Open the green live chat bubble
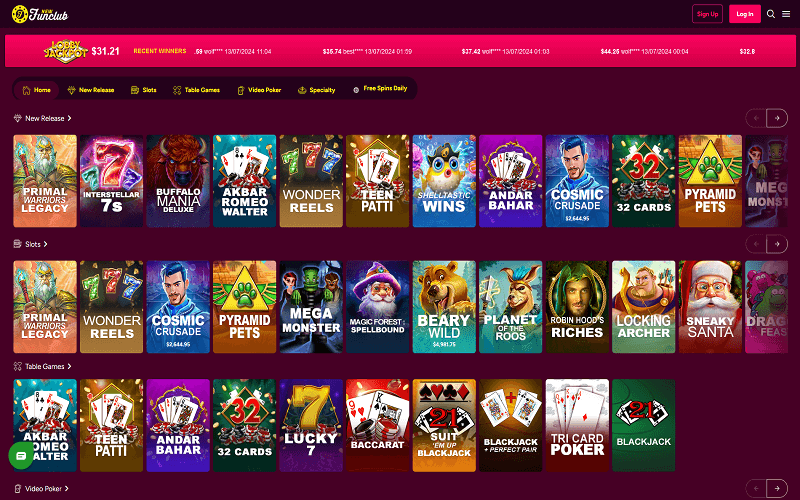Viewport: 800px width, 500px height. click(x=21, y=456)
